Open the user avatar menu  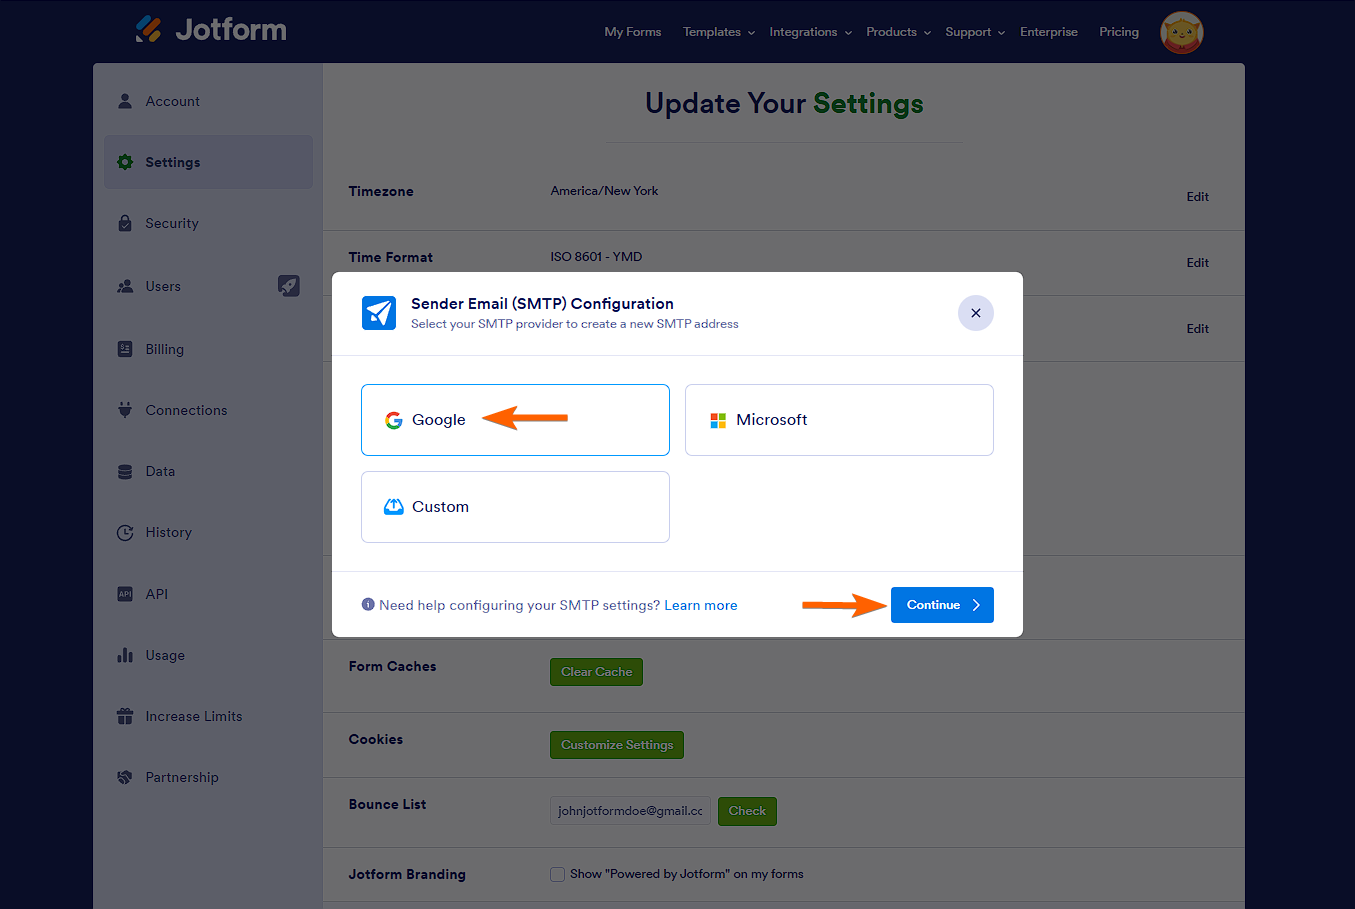[x=1181, y=32]
